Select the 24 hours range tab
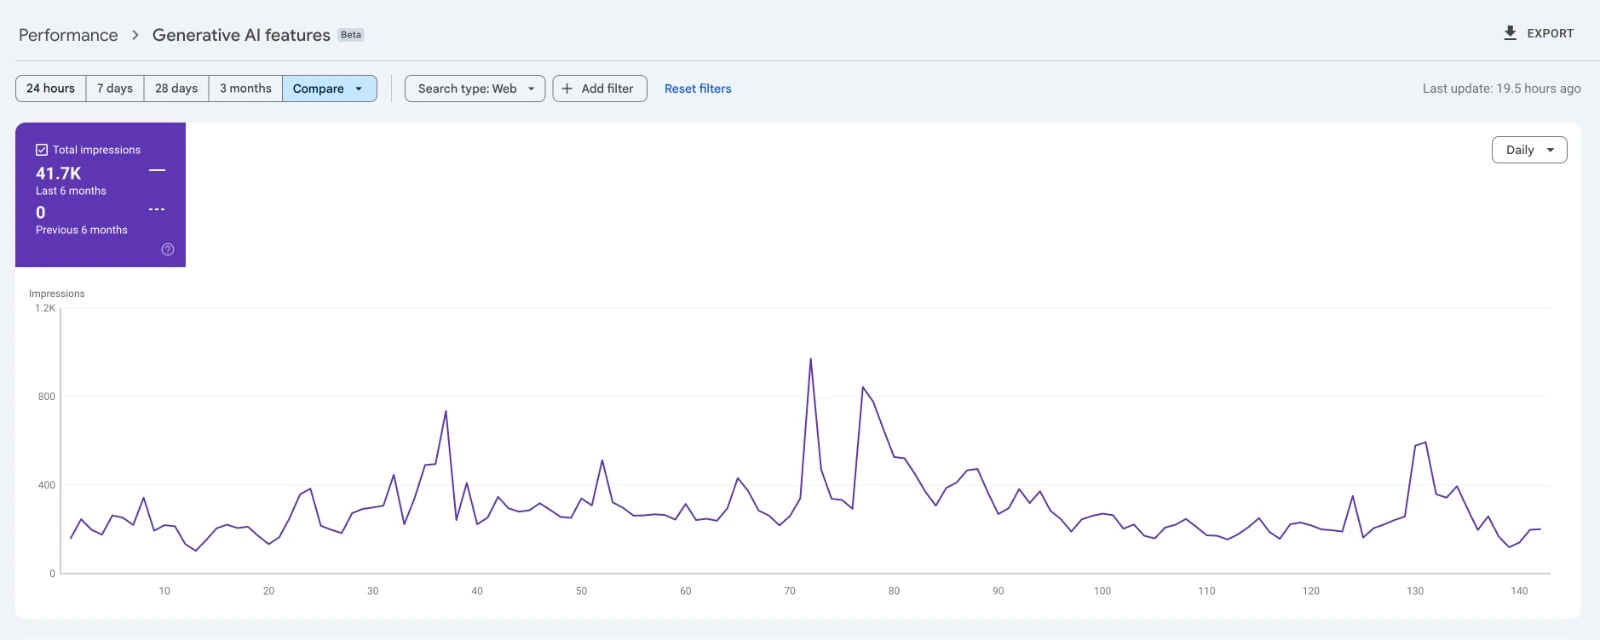The height and width of the screenshot is (640, 1600). (x=51, y=88)
